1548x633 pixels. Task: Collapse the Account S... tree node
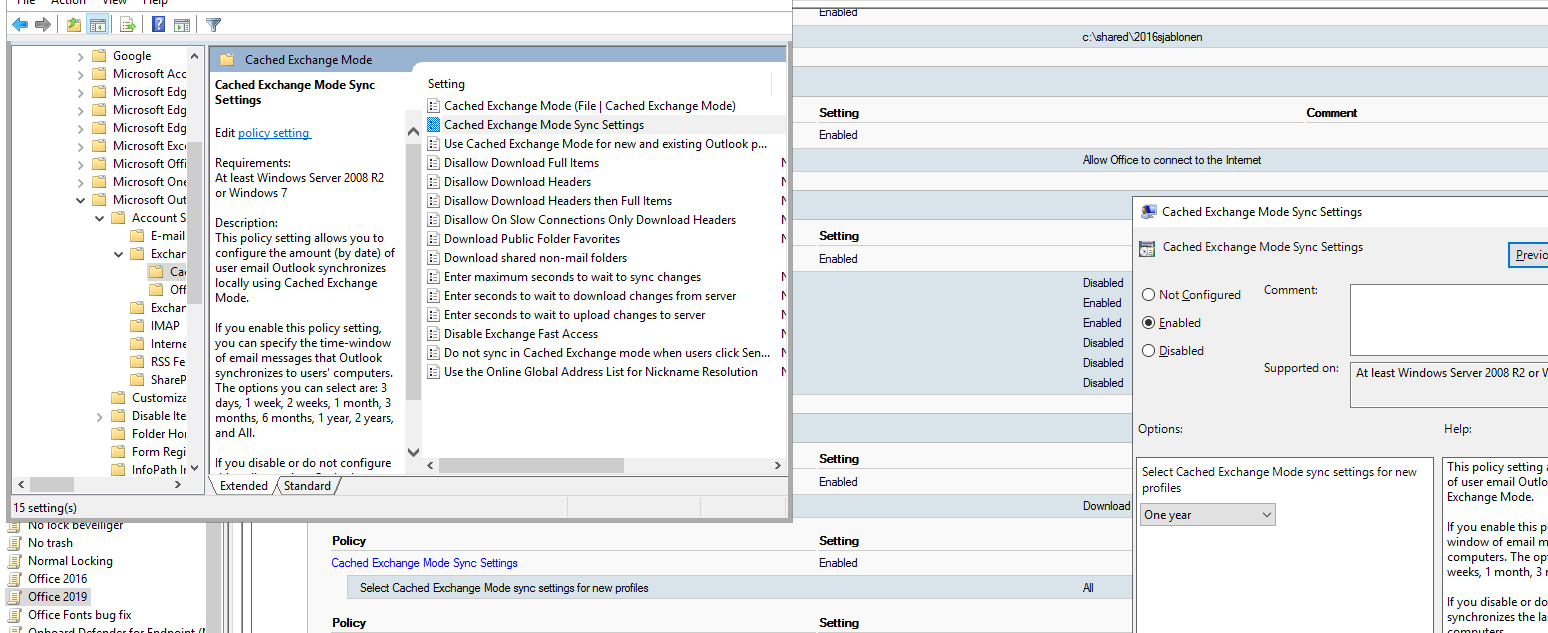coord(99,218)
